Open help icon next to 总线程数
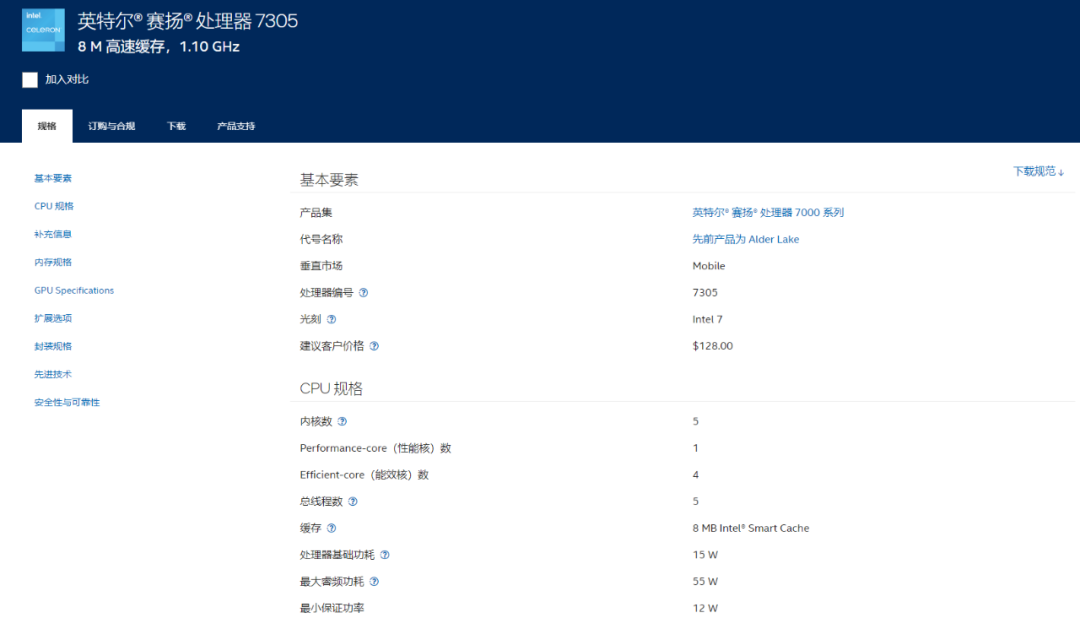Image resolution: width=1080 pixels, height=629 pixels. click(353, 502)
